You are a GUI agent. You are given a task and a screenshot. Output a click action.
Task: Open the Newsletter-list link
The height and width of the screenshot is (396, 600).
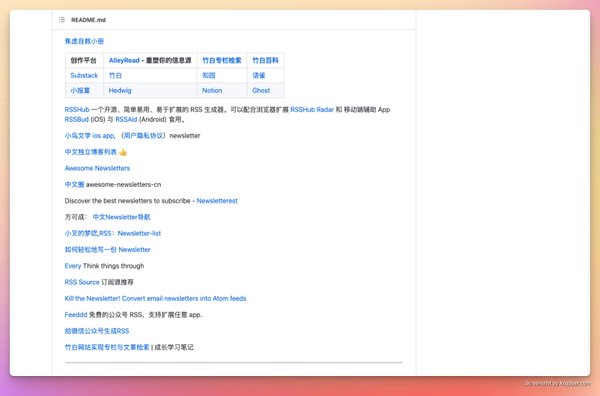[x=139, y=233]
